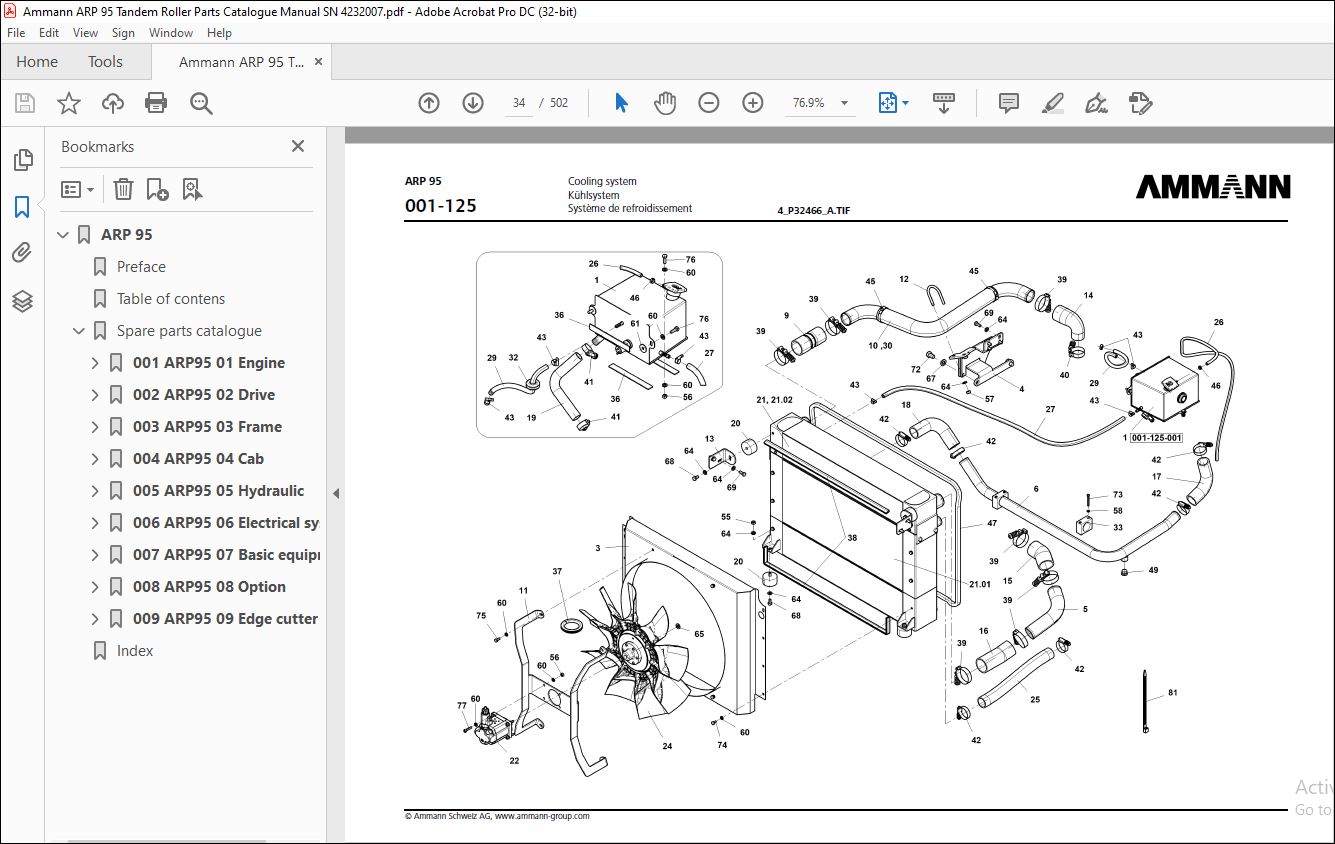Switch to the Home tab
1335x844 pixels.
coord(37,62)
